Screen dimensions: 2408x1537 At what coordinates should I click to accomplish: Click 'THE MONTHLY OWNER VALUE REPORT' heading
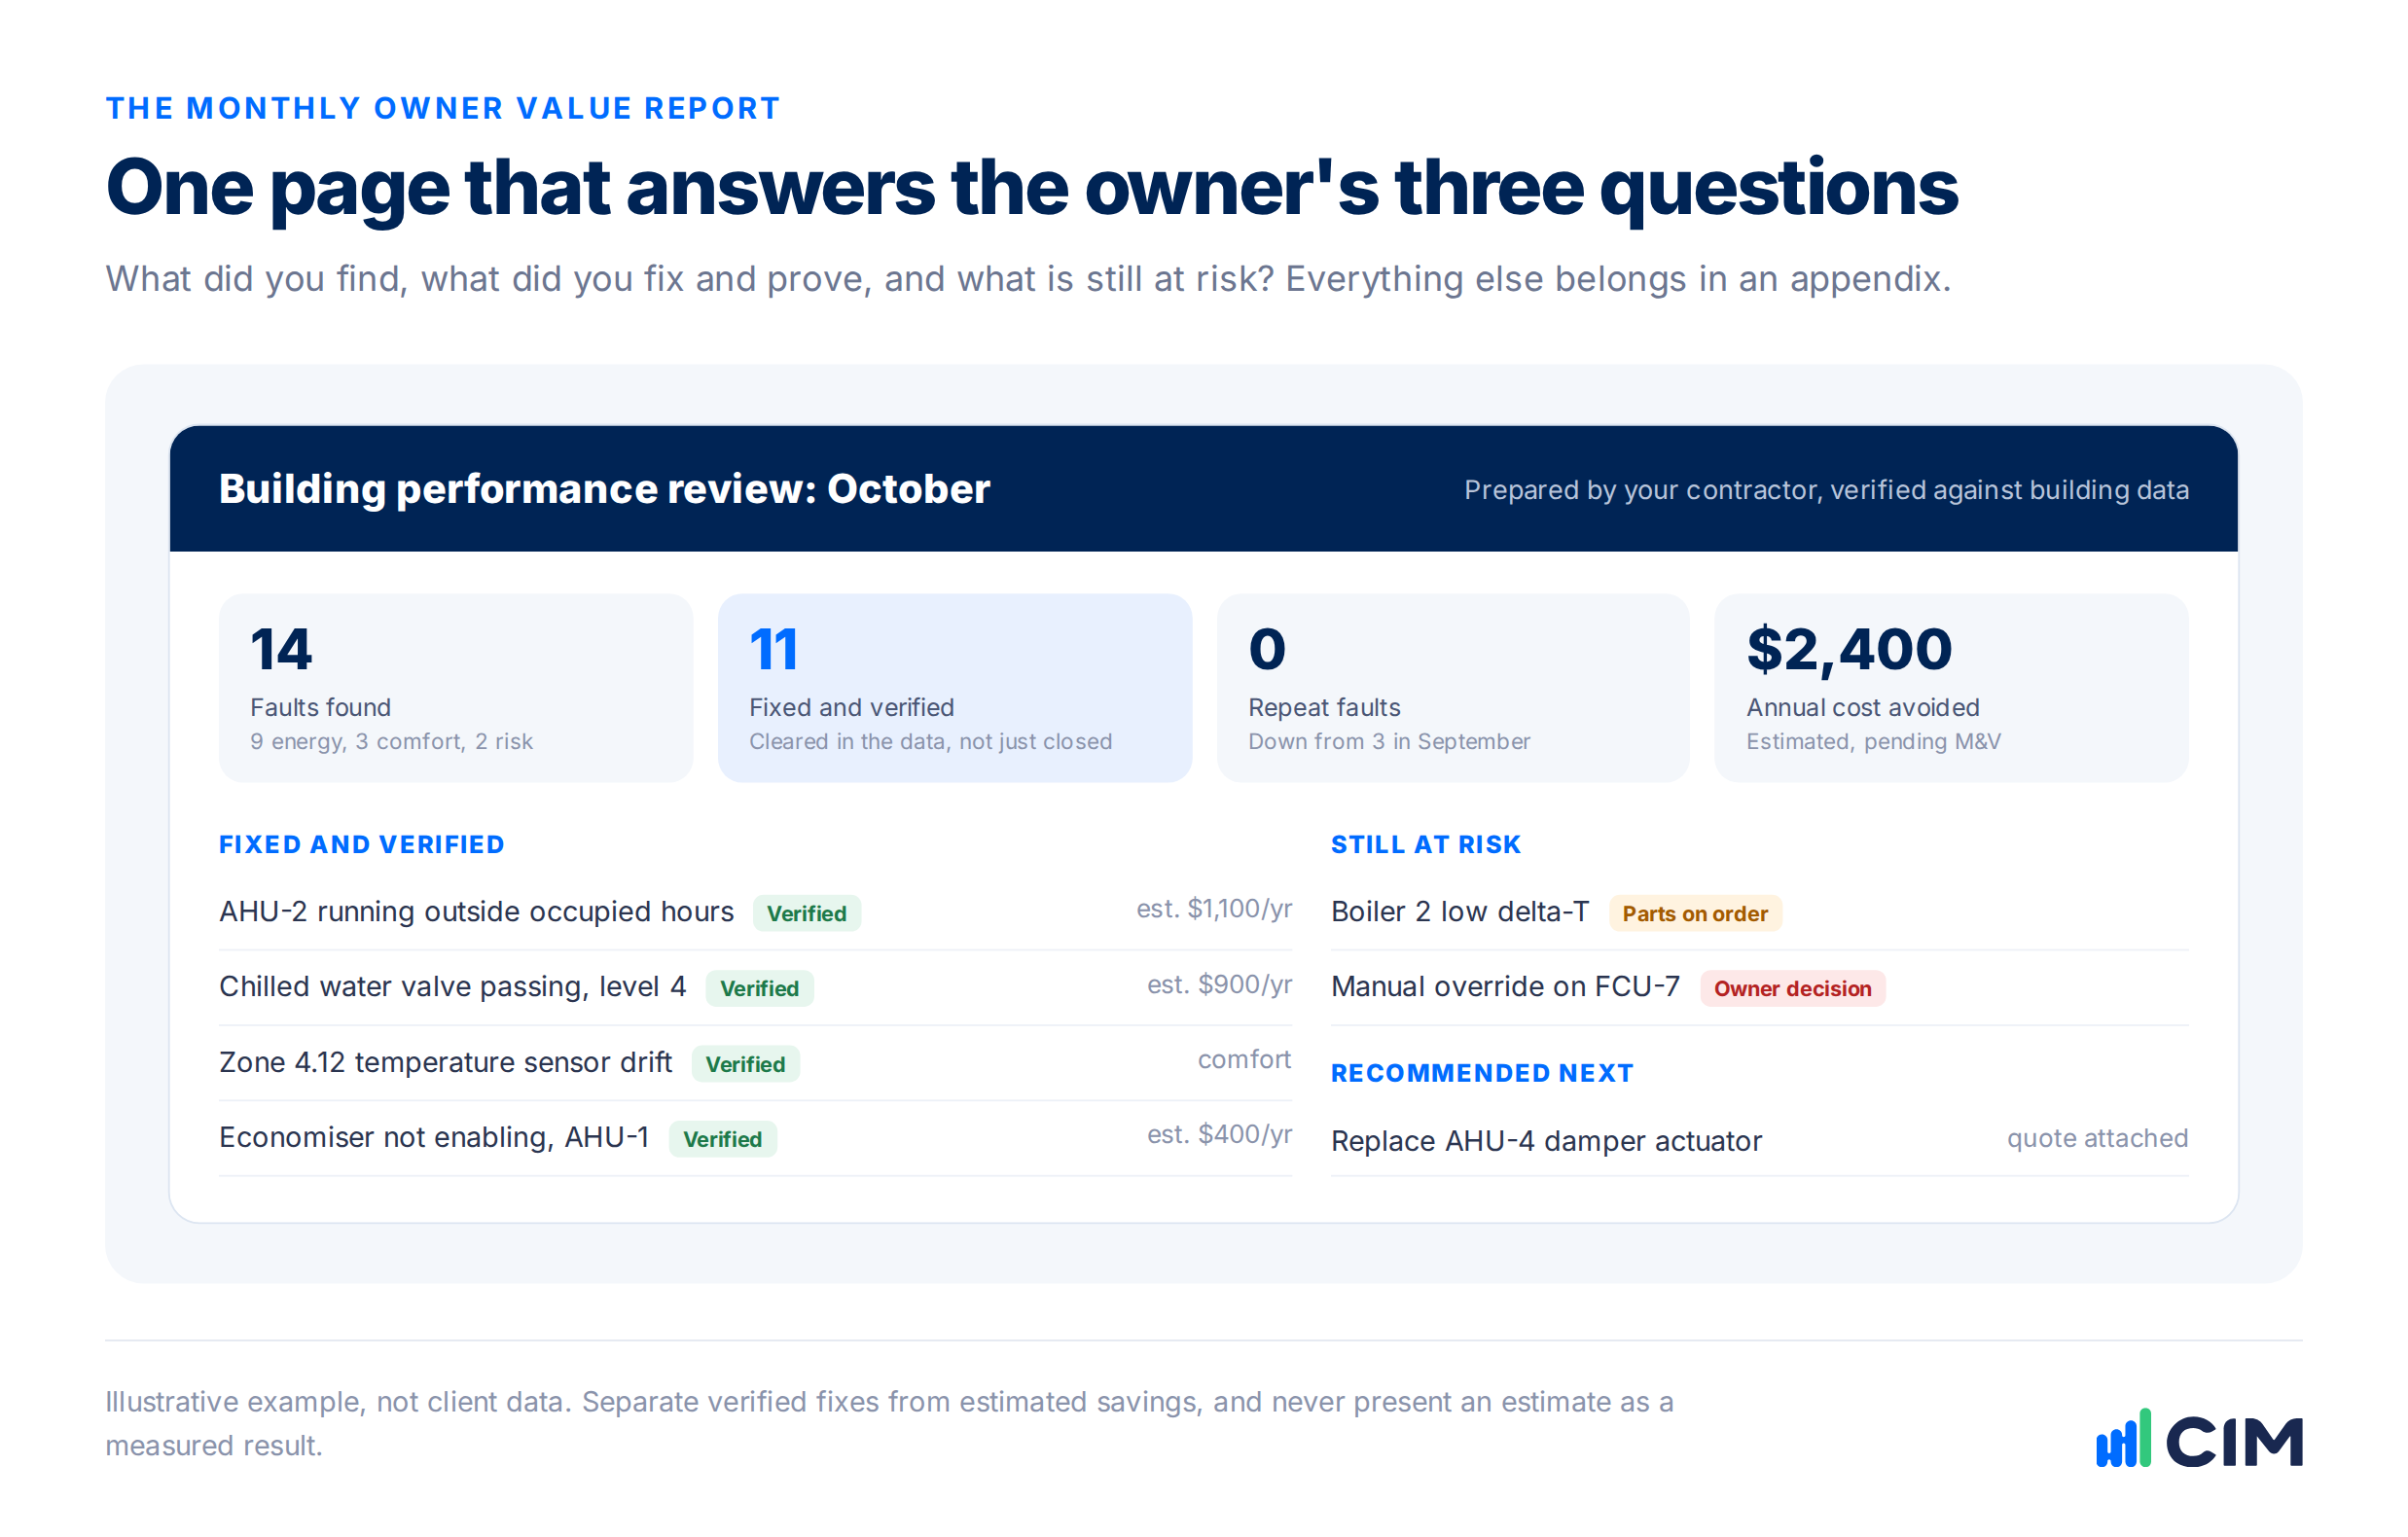tap(443, 108)
